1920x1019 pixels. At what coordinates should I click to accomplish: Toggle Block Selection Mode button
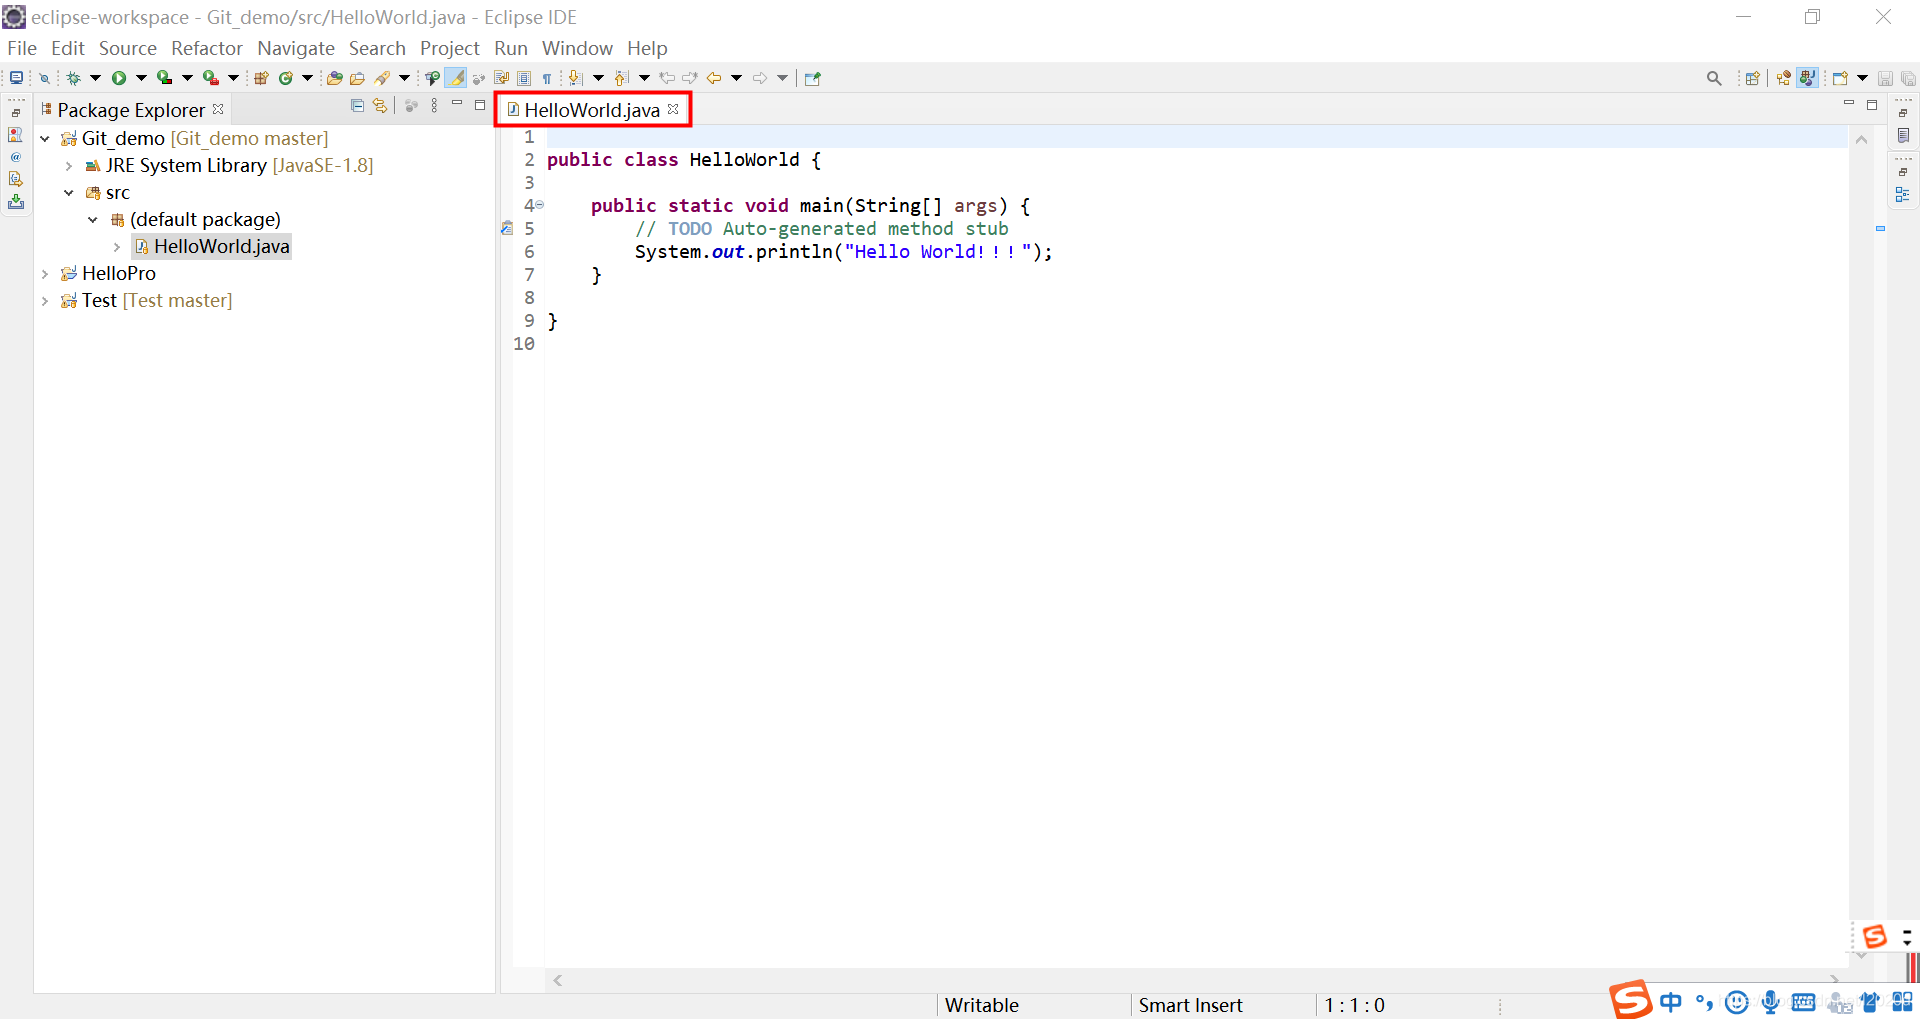[524, 78]
